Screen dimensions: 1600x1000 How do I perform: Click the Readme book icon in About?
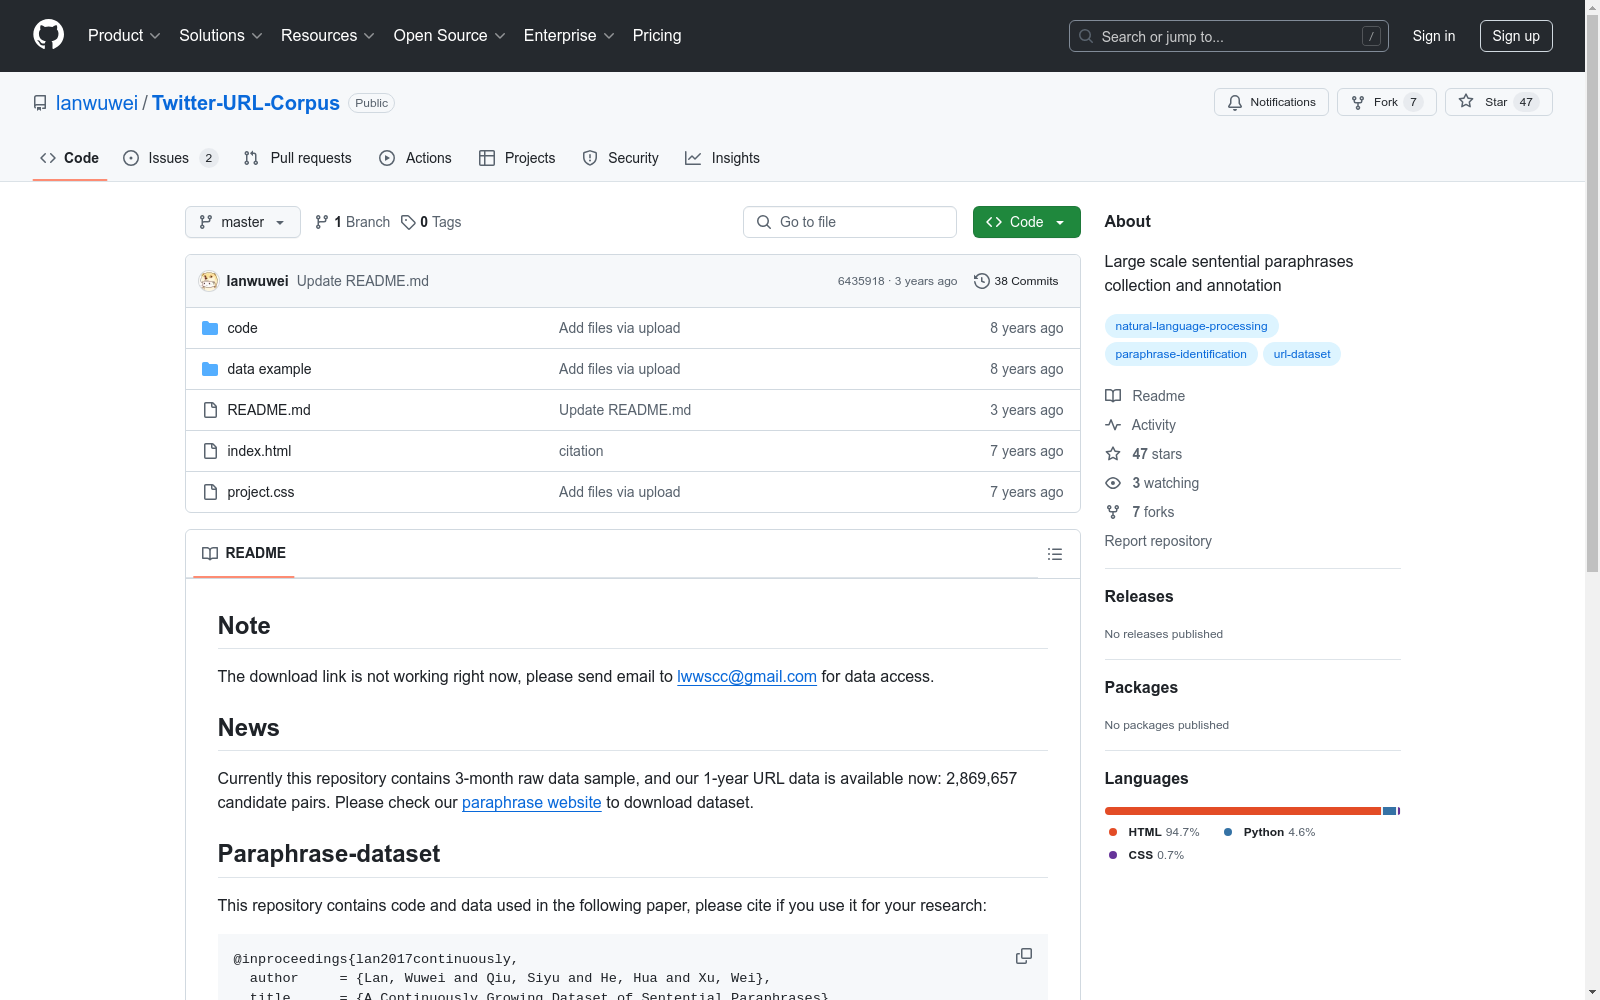click(1113, 396)
